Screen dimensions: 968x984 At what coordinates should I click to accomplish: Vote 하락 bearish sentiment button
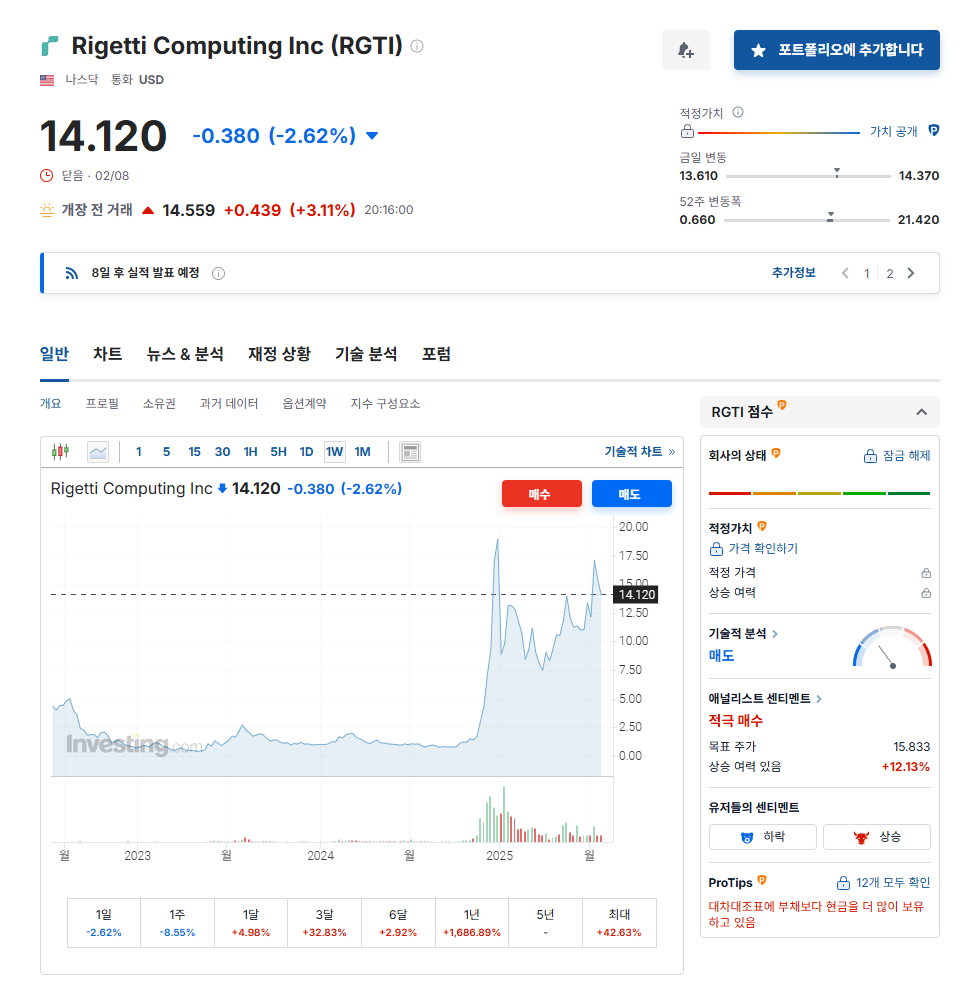(x=763, y=837)
